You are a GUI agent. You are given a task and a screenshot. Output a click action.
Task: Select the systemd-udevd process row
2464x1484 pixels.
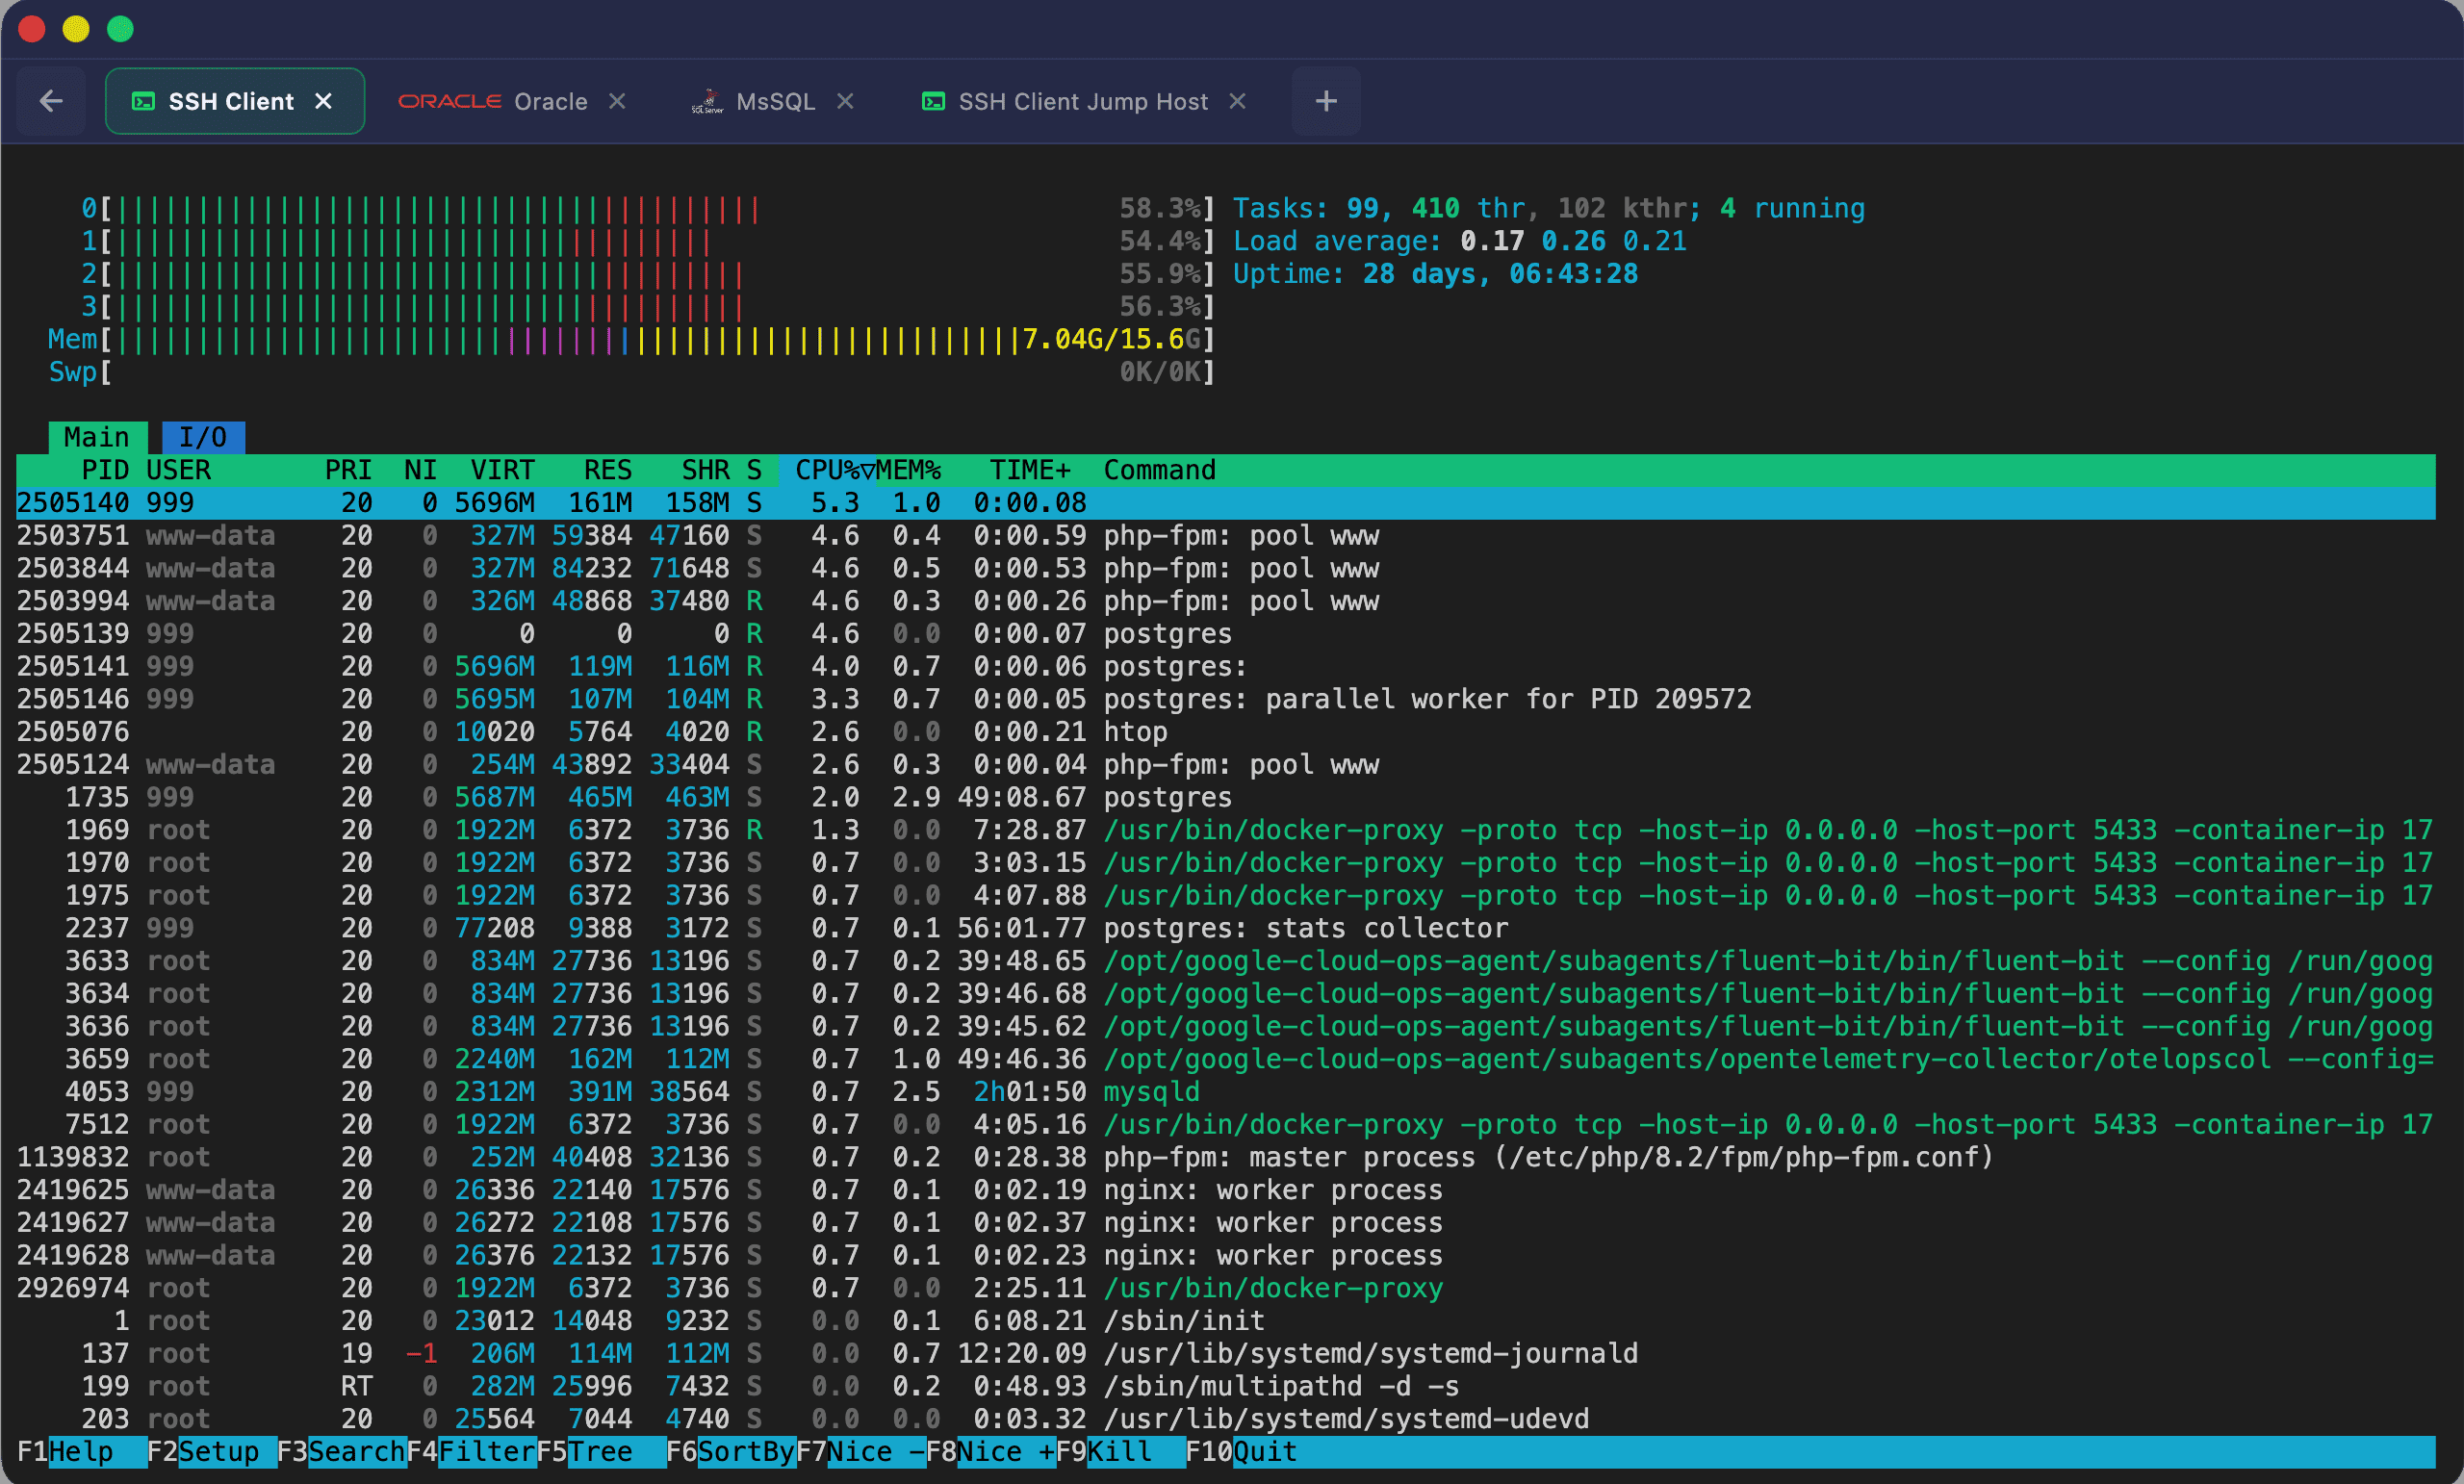click(x=1225, y=1418)
